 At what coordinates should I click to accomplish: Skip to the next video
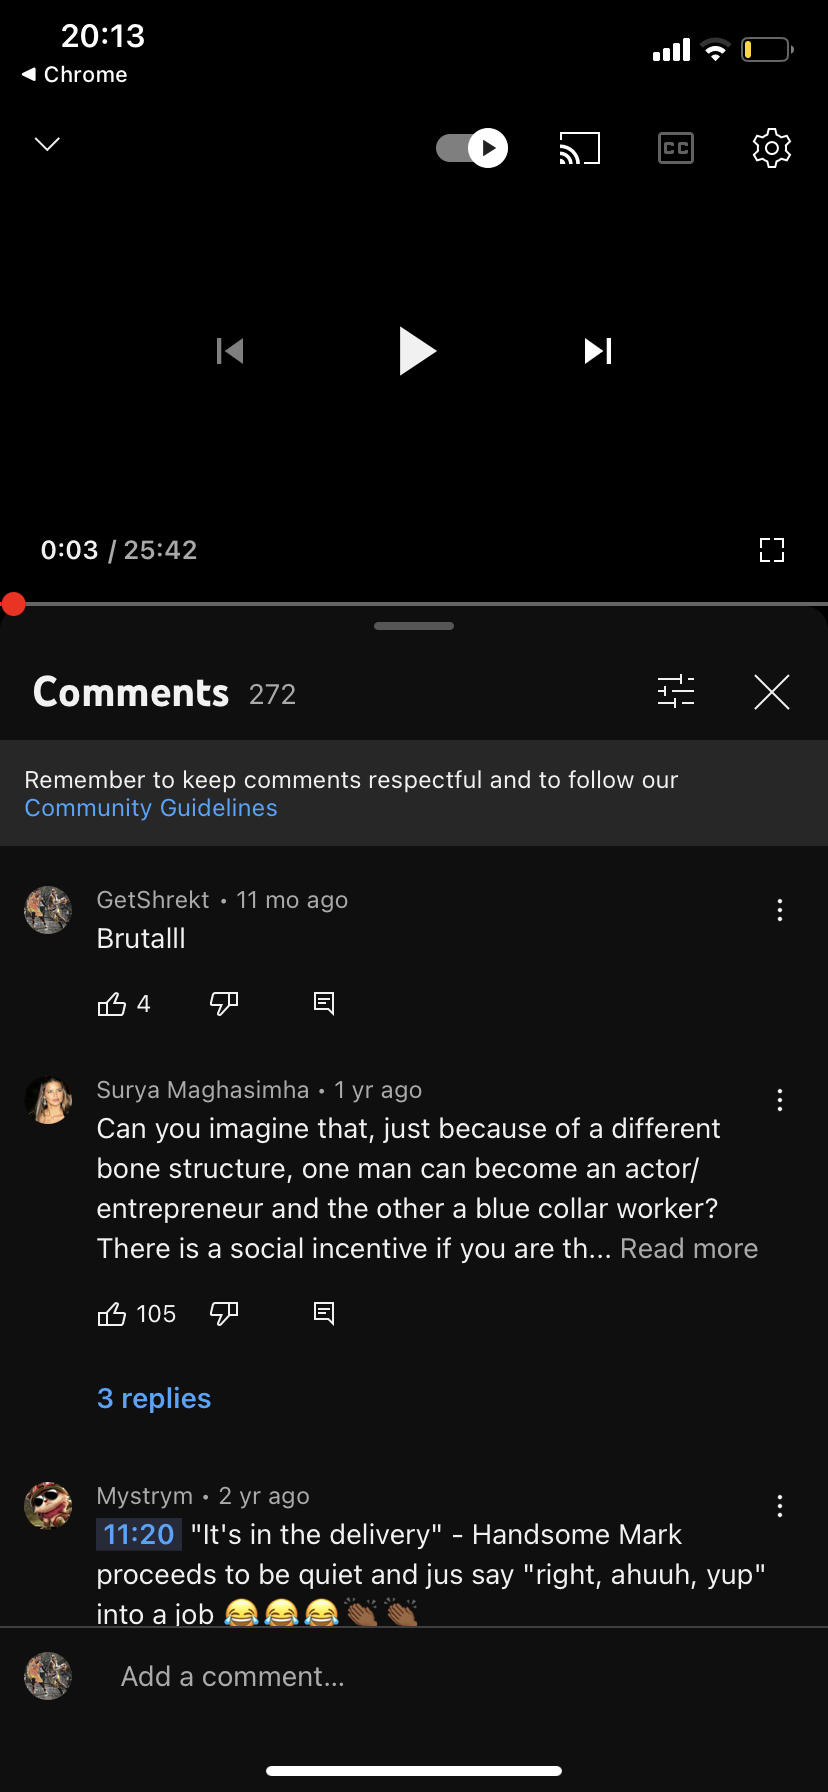click(598, 351)
